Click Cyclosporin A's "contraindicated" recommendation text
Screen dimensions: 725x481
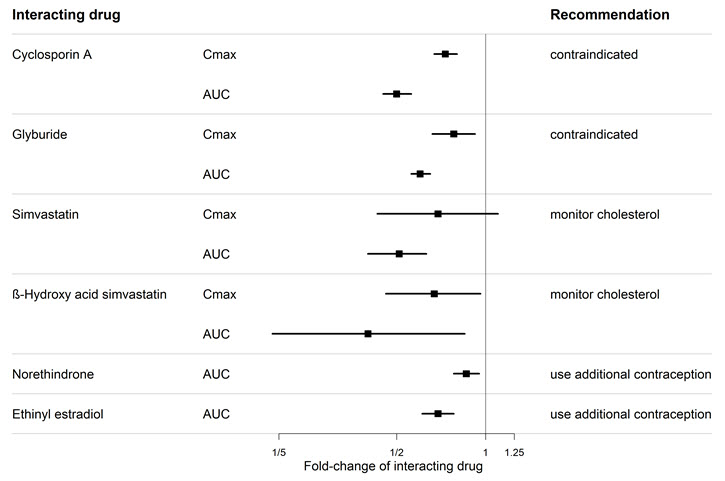point(593,54)
